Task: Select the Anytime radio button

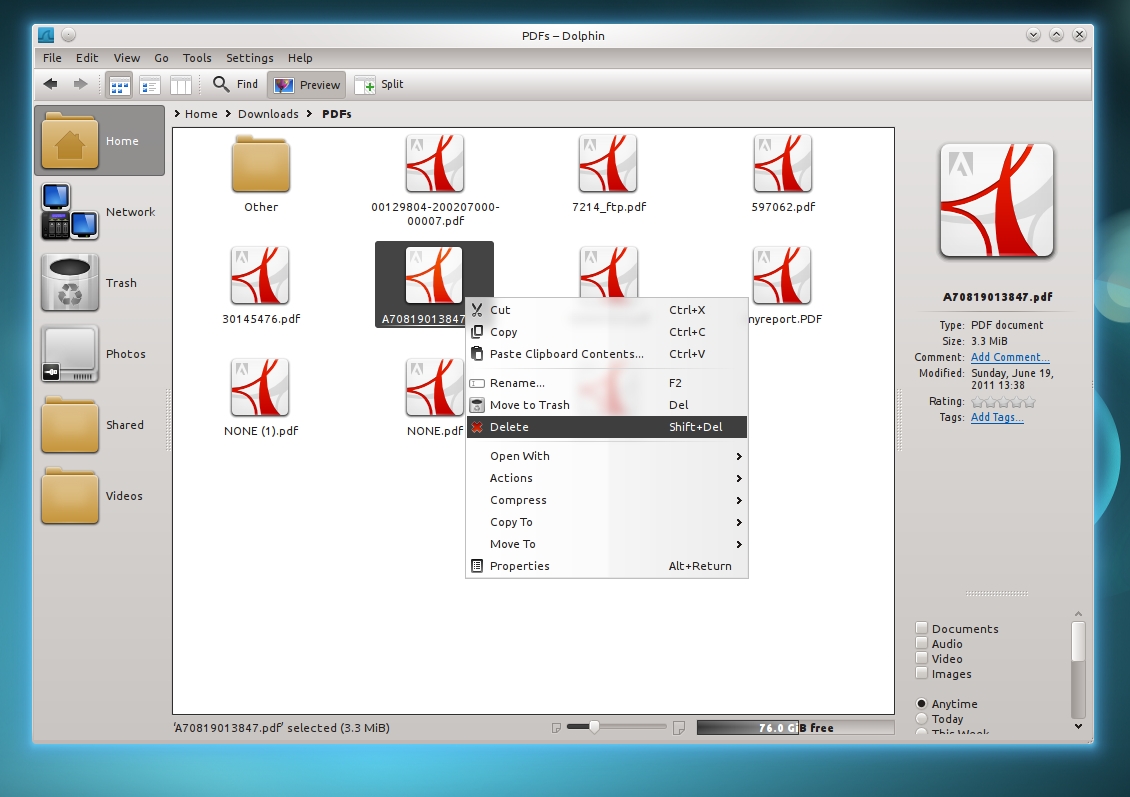Action: click(921, 703)
